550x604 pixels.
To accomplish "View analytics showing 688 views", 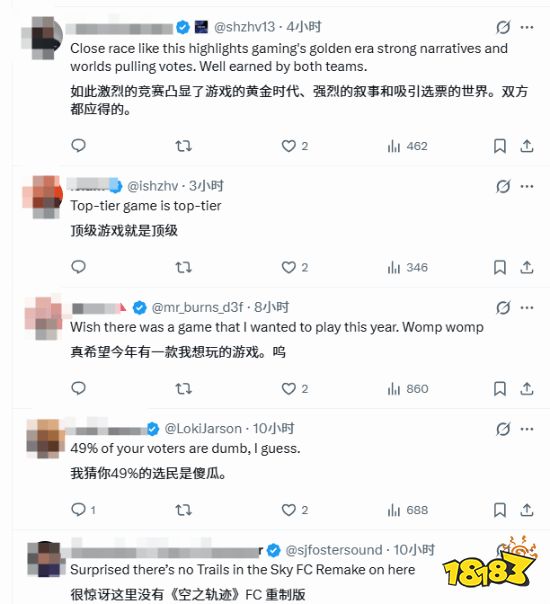I will click(407, 510).
